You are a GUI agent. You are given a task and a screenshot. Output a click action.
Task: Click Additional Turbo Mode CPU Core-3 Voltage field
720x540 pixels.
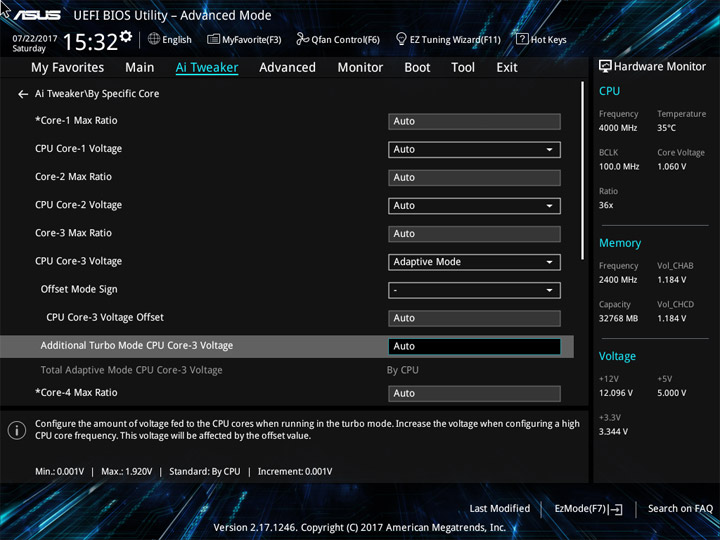point(474,347)
